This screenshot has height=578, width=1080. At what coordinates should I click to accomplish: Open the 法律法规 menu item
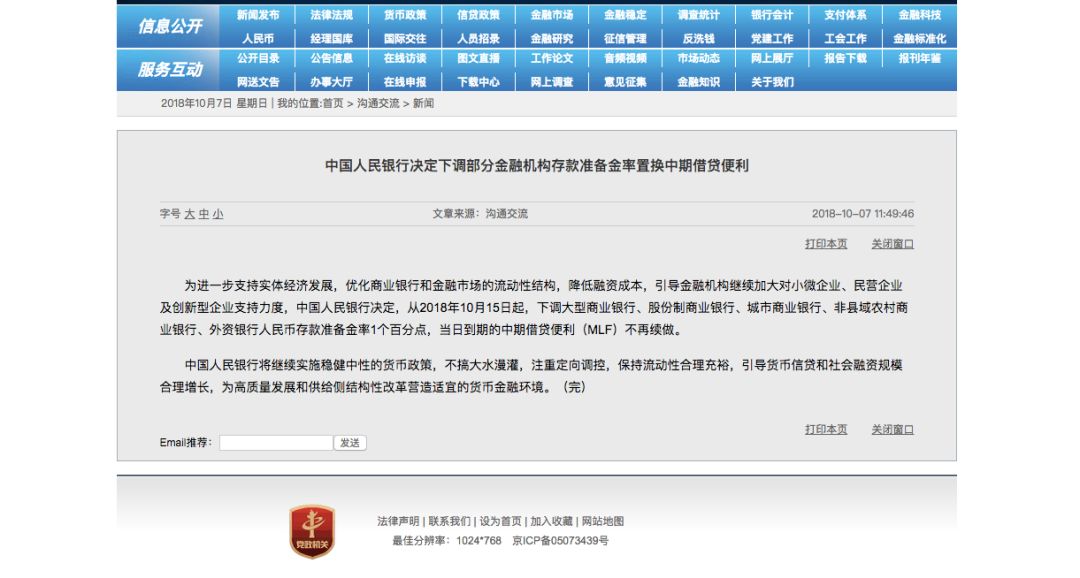tap(331, 15)
